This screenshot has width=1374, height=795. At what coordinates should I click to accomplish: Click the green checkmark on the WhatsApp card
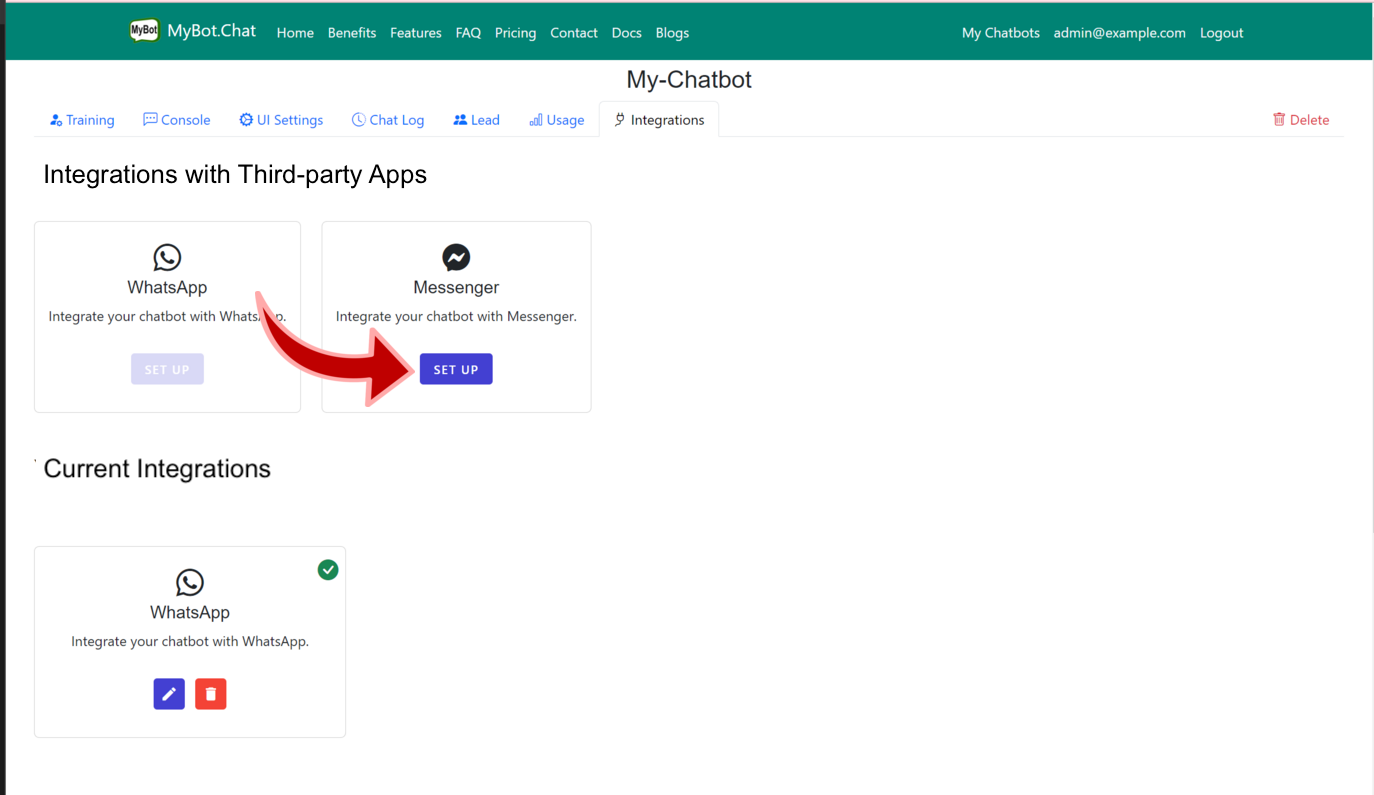point(328,568)
